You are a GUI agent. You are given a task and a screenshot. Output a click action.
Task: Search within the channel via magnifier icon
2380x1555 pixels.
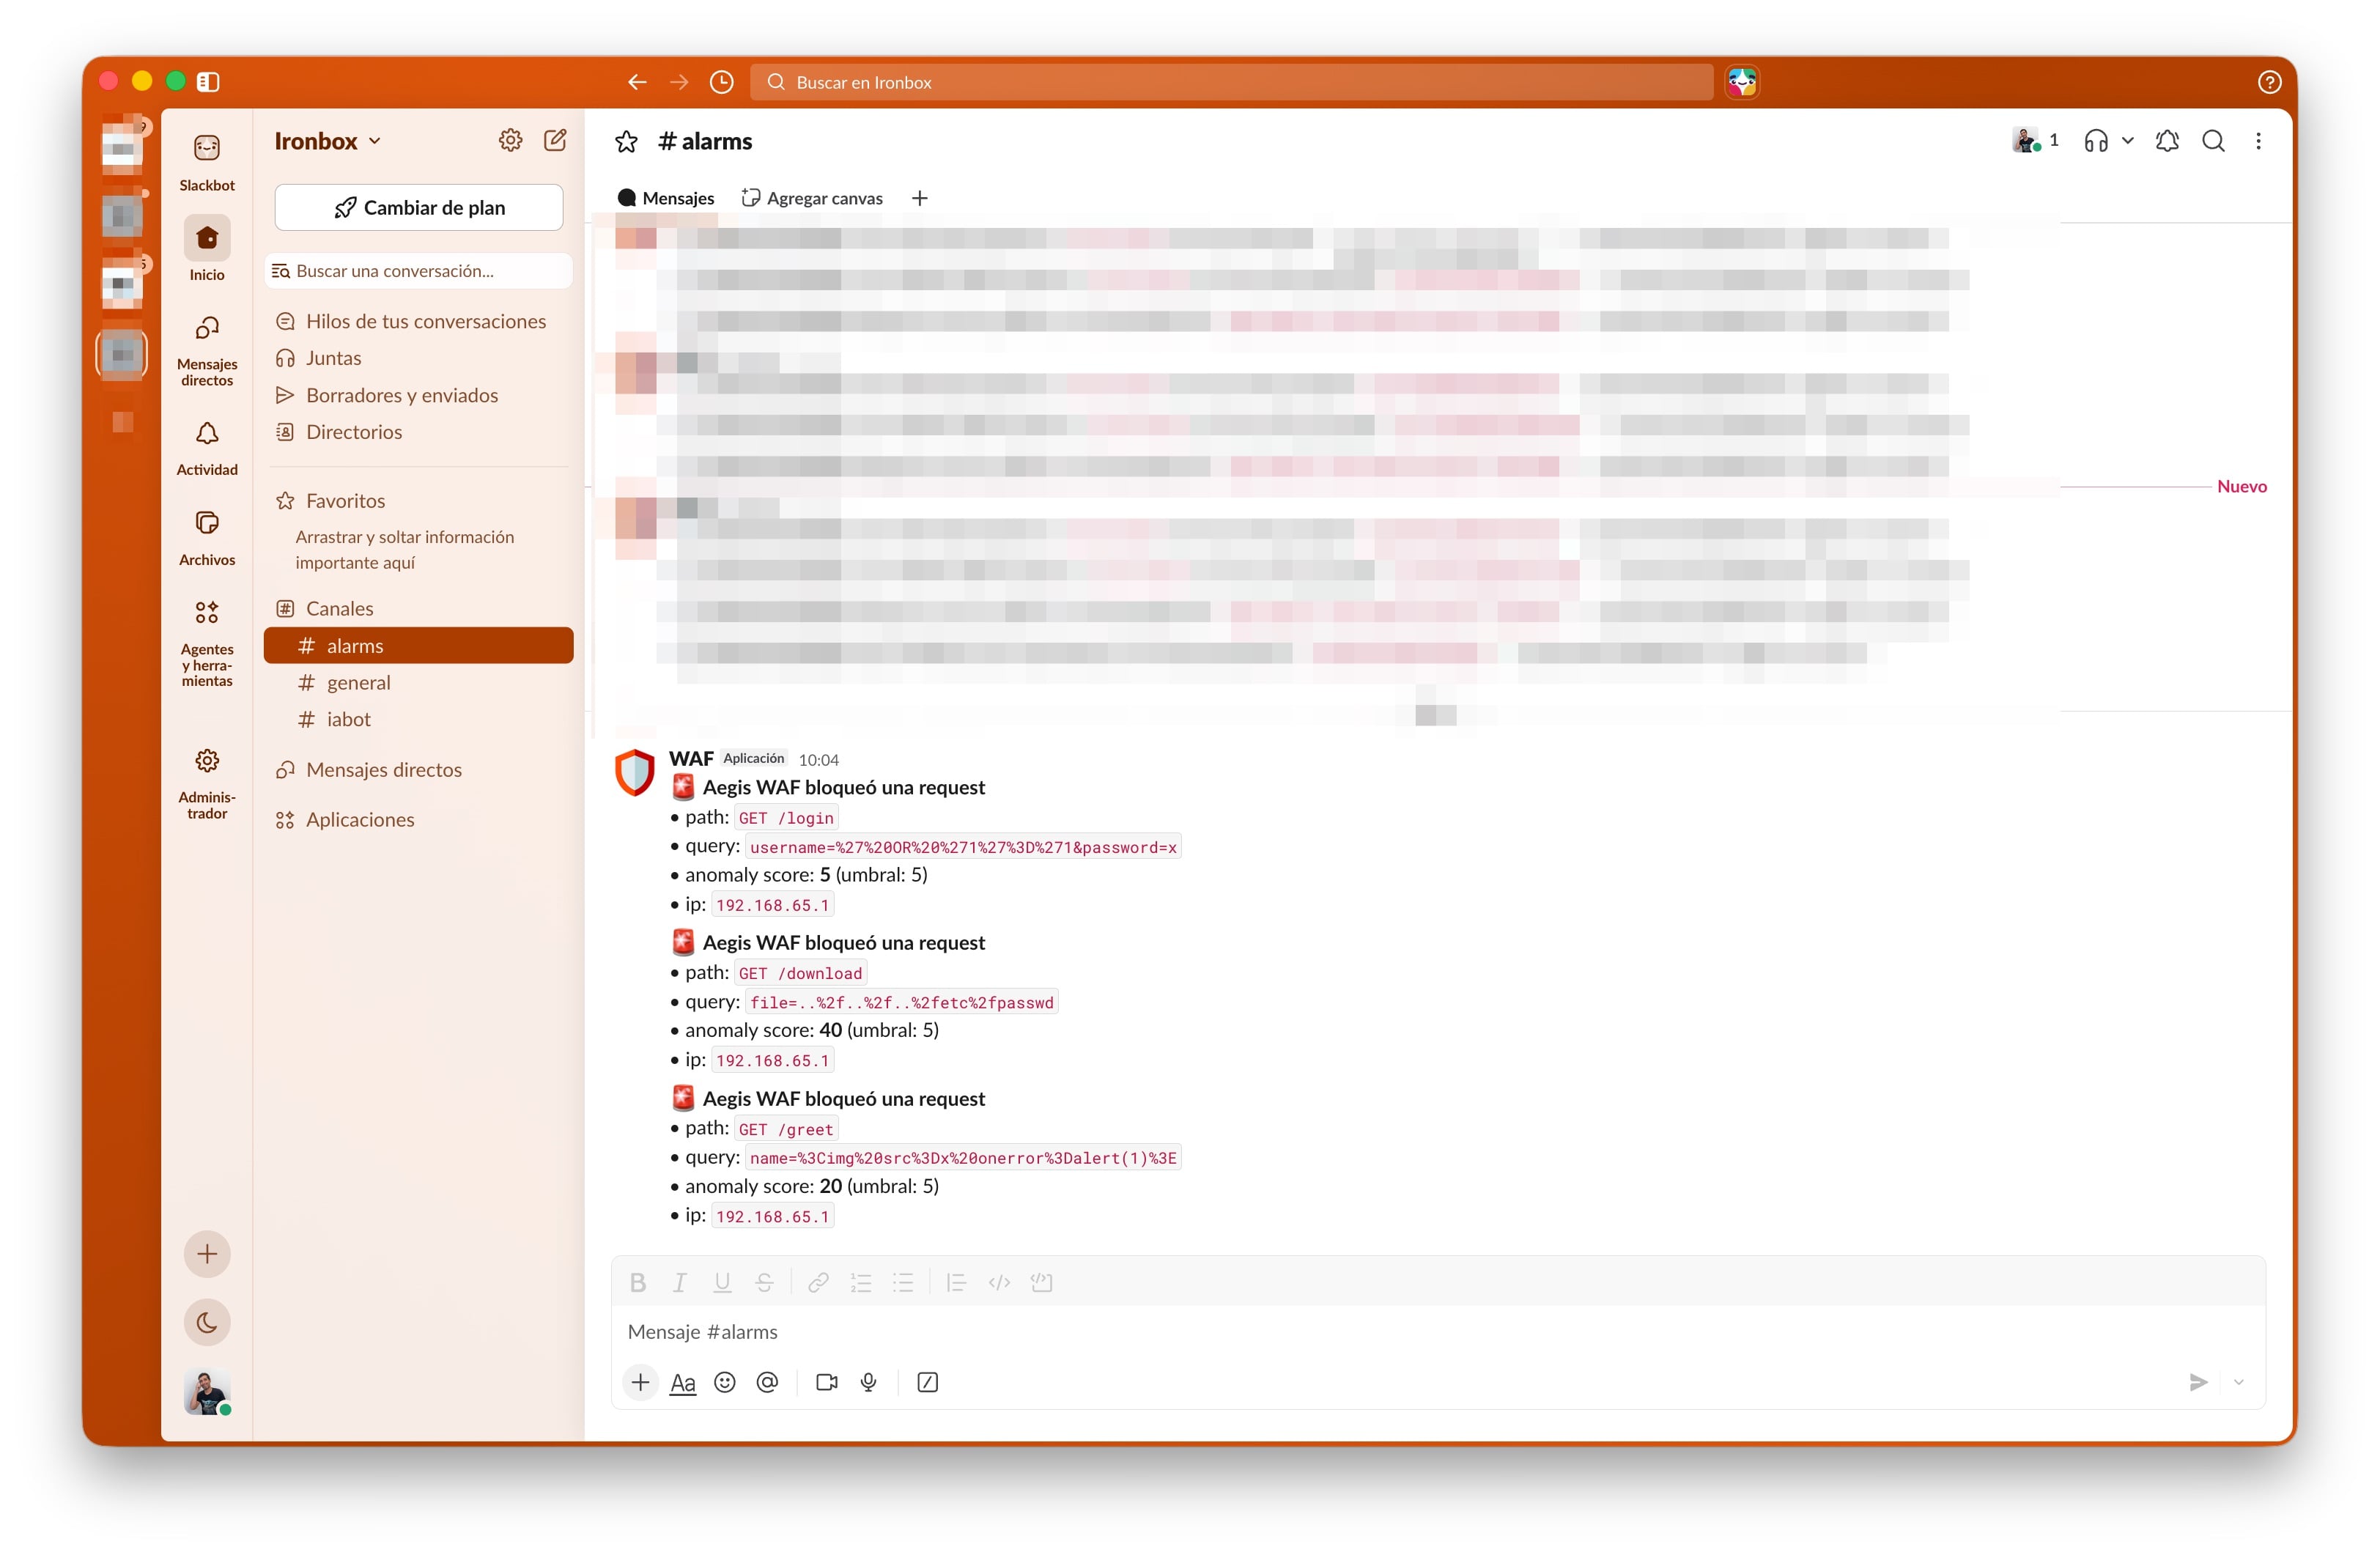point(2213,141)
